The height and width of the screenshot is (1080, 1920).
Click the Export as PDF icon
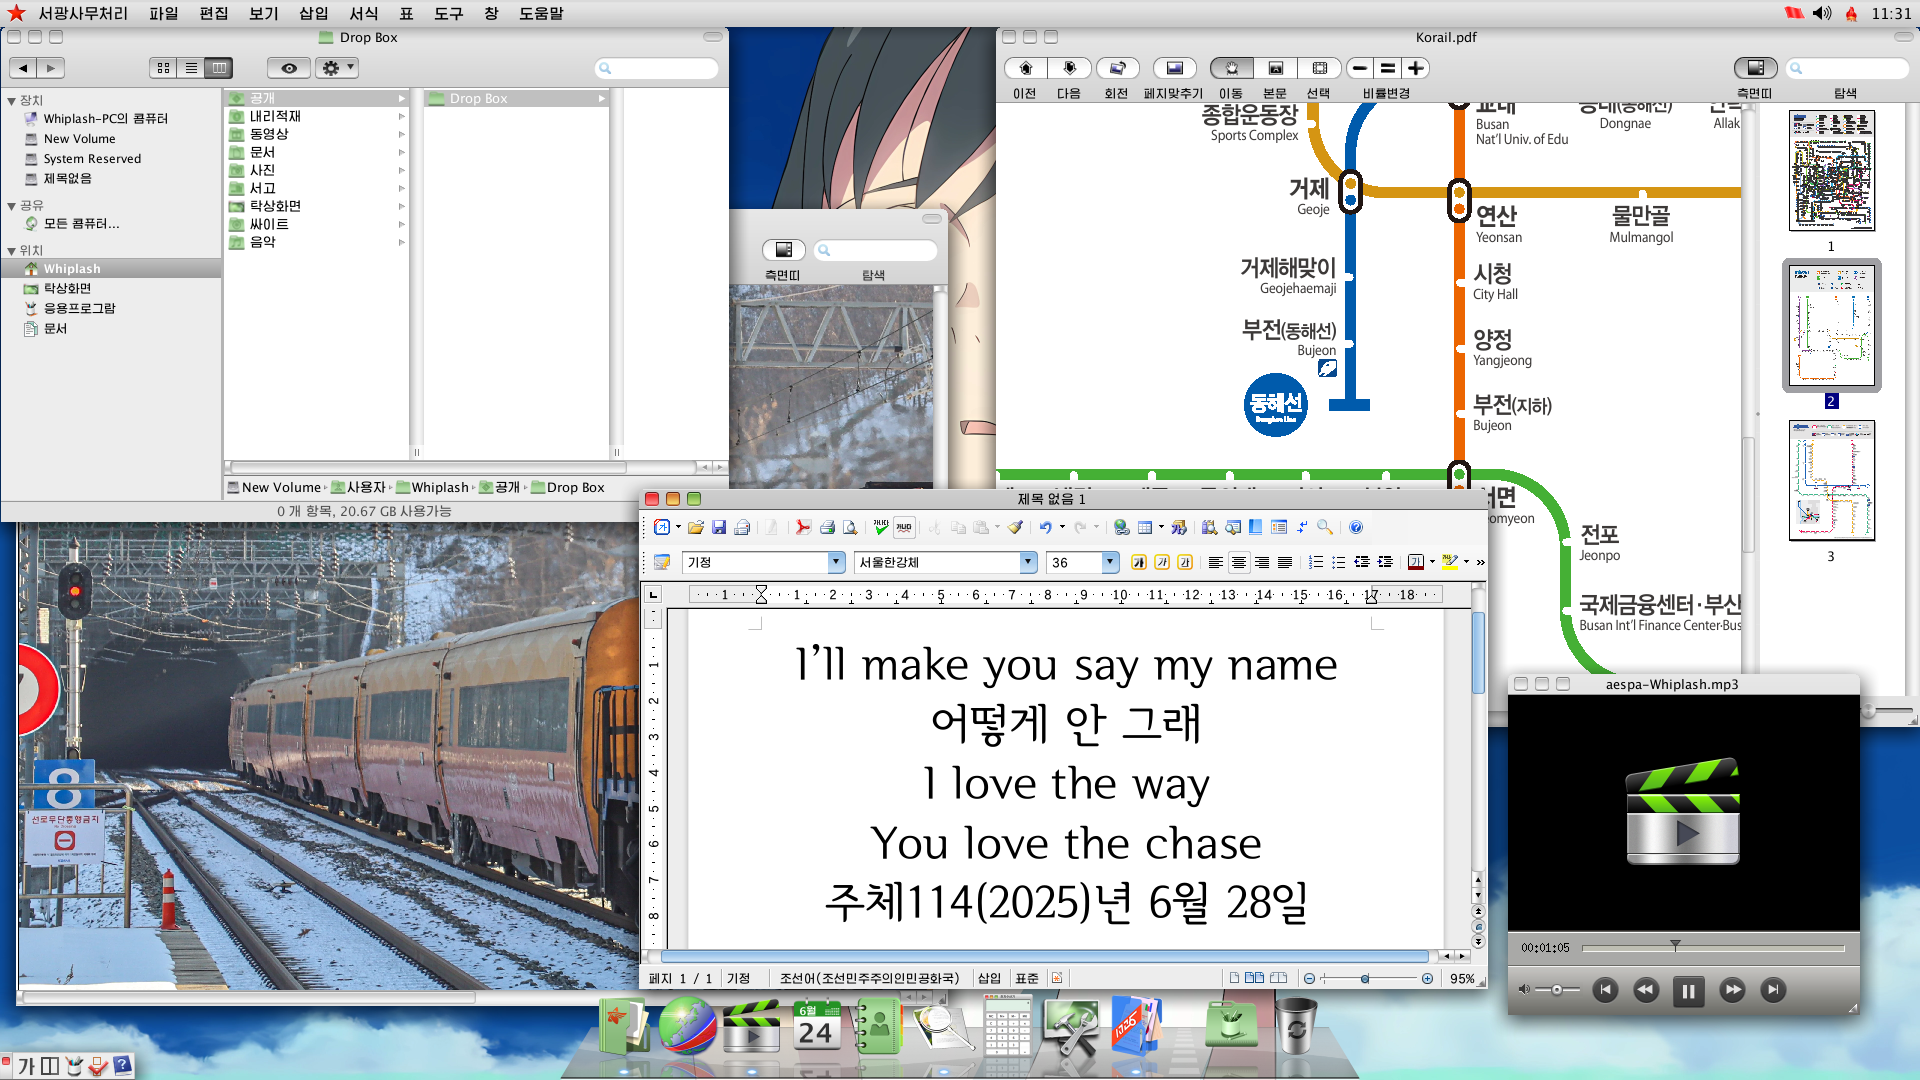pos(802,527)
